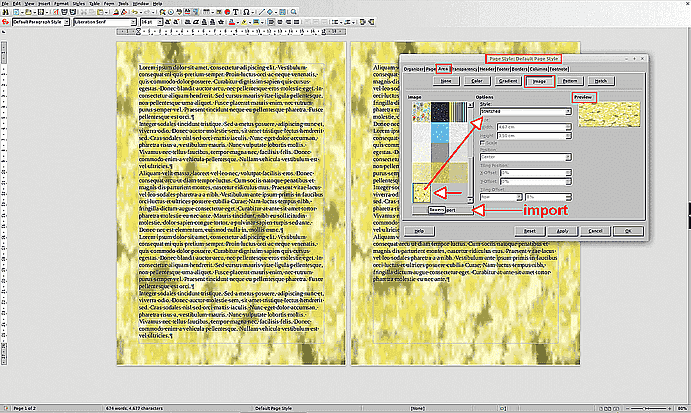Viewport: 691px width, 413px height.
Task: Click the Align Left icon
Action: click(271, 22)
